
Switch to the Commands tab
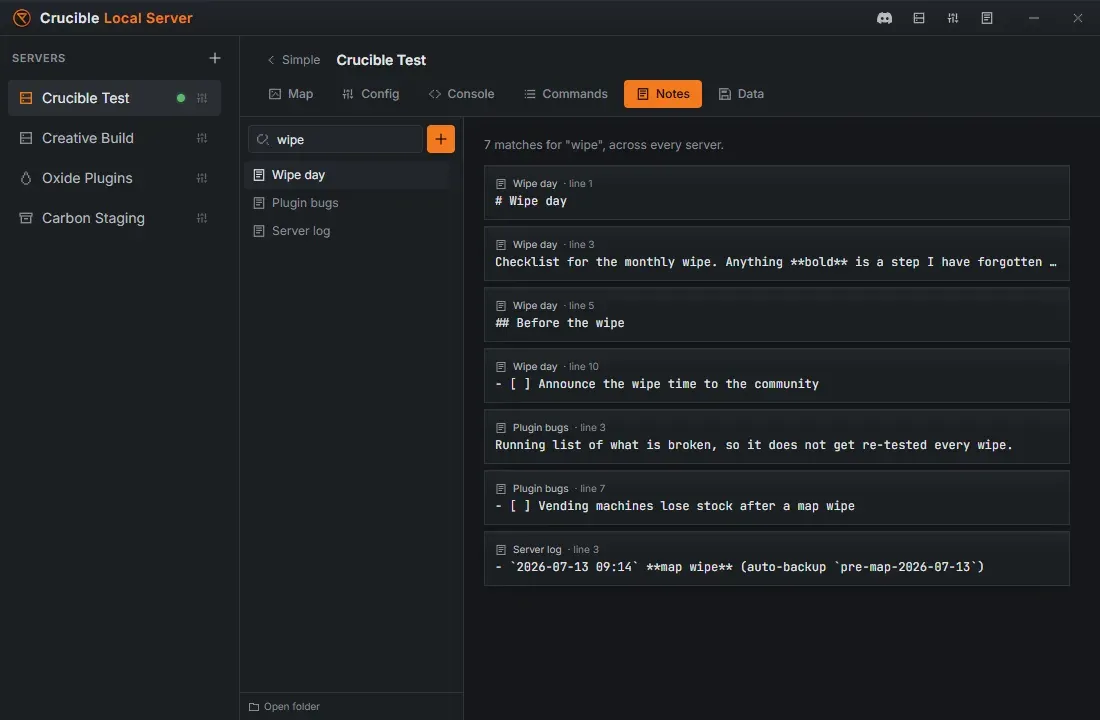coord(565,94)
